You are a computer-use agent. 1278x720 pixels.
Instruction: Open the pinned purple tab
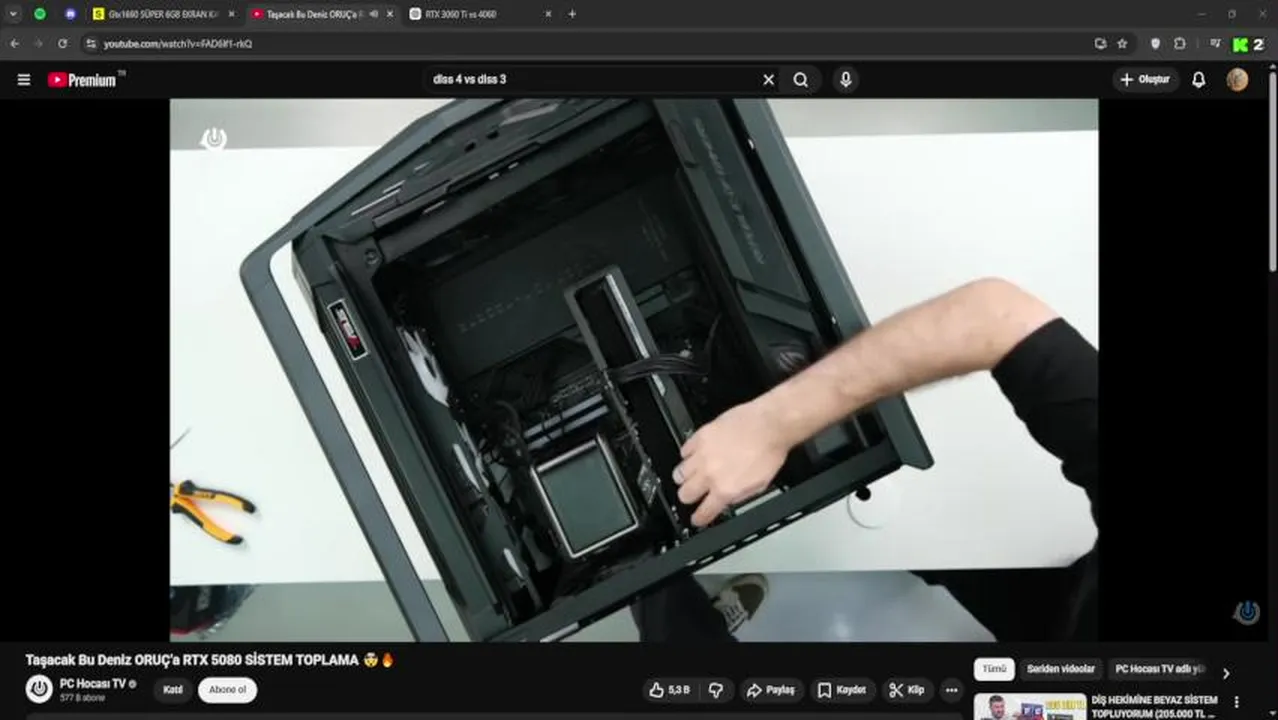click(70, 14)
